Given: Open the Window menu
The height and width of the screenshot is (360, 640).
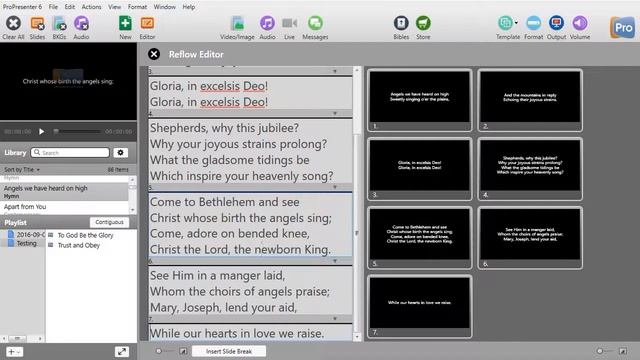Looking at the screenshot, I should coord(164,7).
